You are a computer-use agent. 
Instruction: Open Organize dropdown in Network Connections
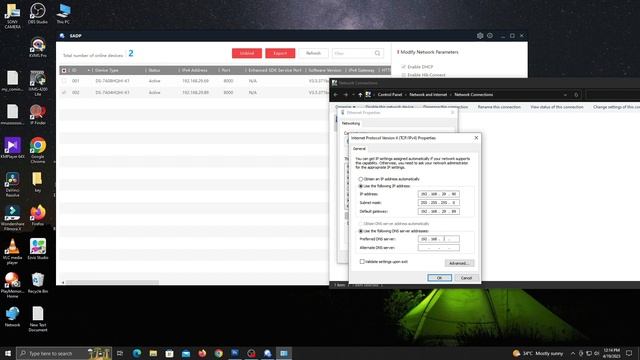coord(345,107)
